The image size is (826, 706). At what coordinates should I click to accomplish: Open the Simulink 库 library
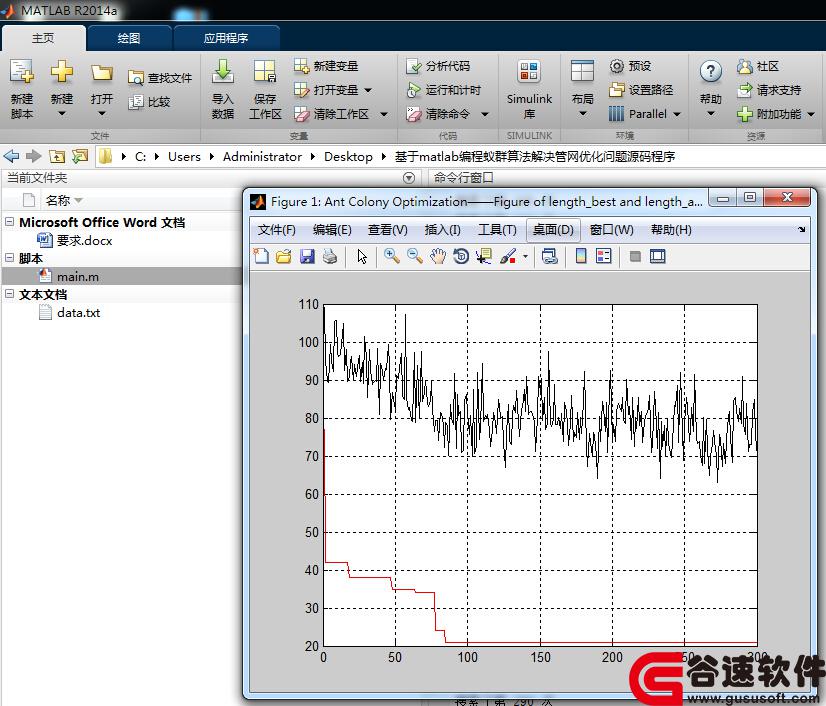click(529, 89)
